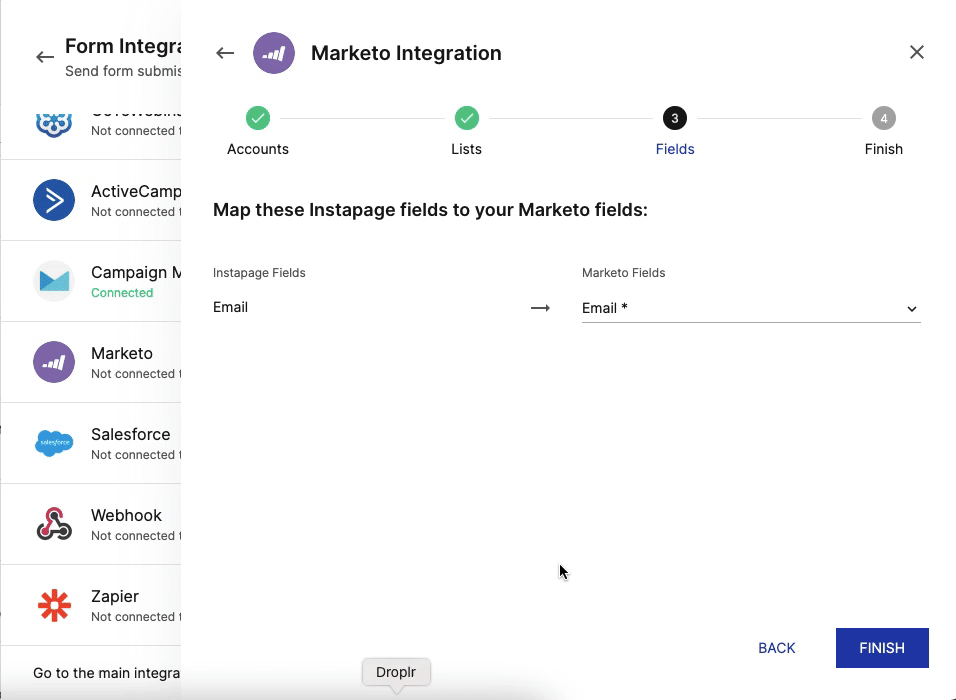Close the Marketo Integration dialog
This screenshot has width=956, height=700.
coord(916,52)
